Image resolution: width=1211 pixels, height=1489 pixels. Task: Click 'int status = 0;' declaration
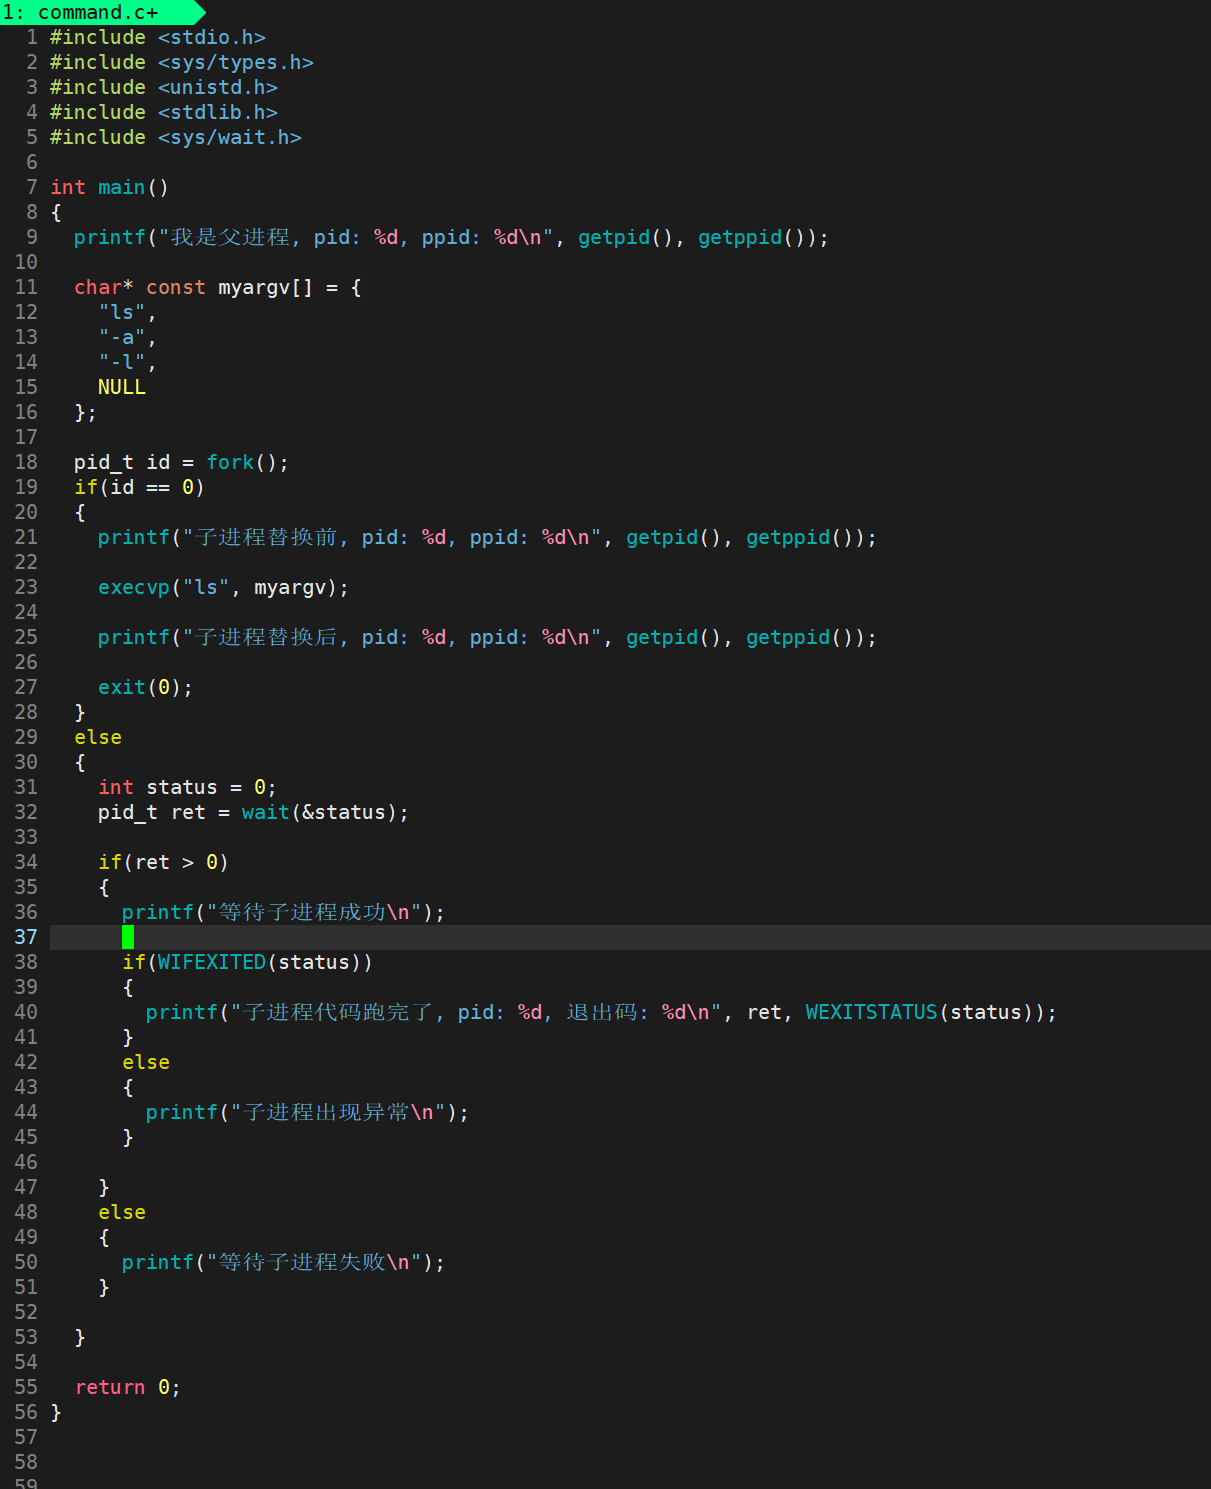tap(187, 787)
